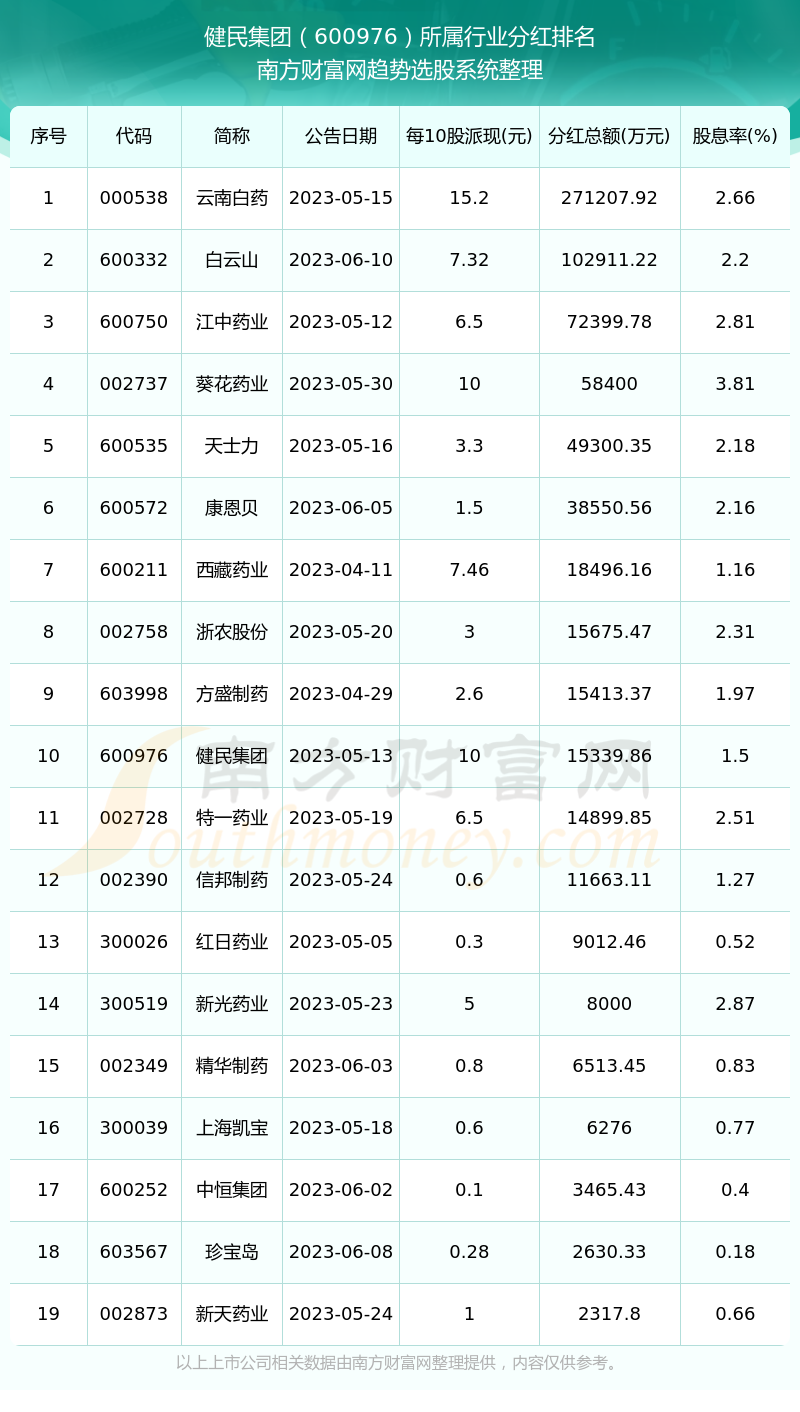Select the 特一药业 name cell
Screen dimensions: 800x1412
pos(232,818)
